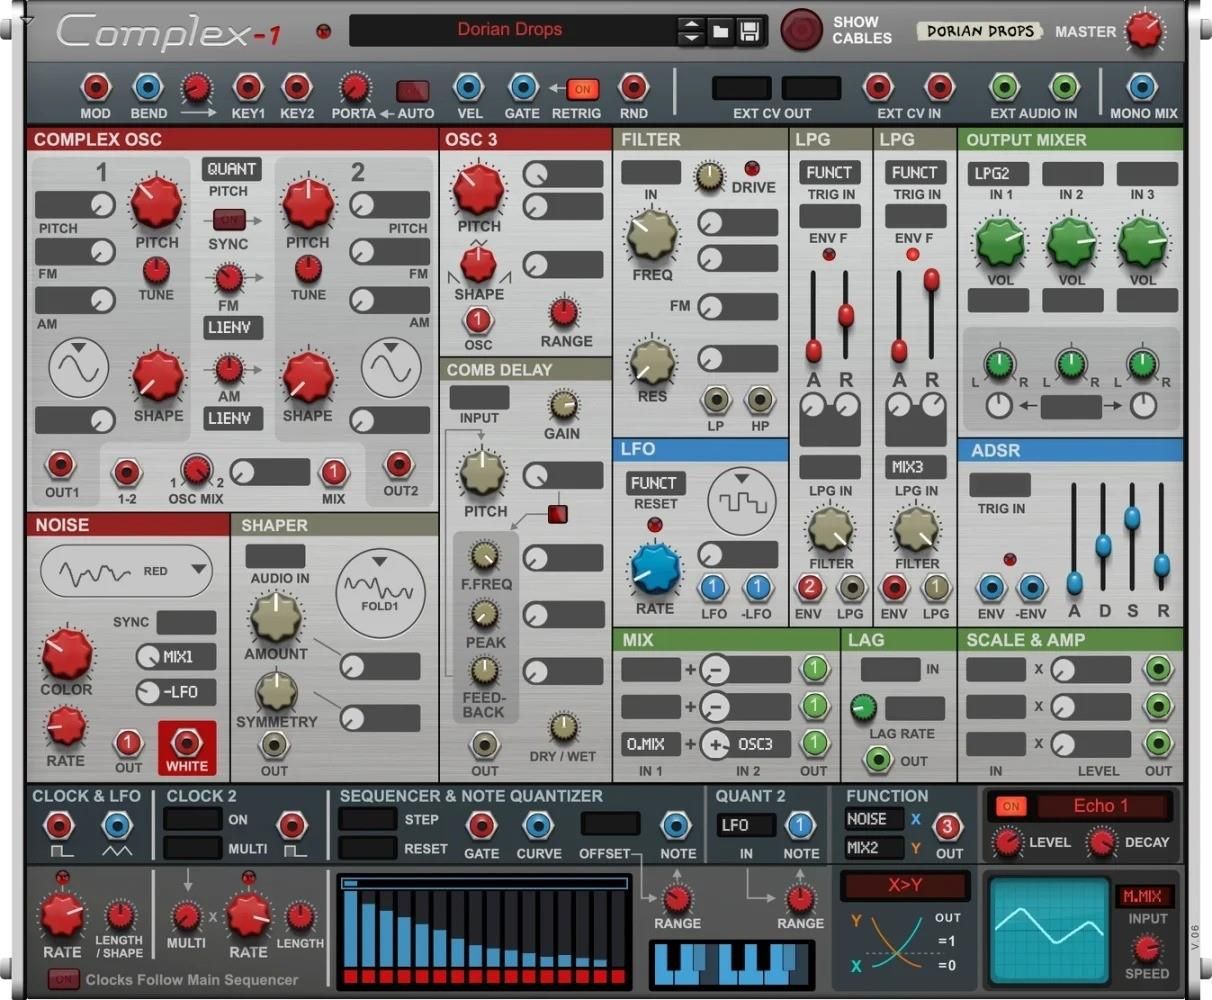Viewport: 1212px width, 1000px height.
Task: Open the shaper FOLD1 mode selector
Action: pos(379,586)
